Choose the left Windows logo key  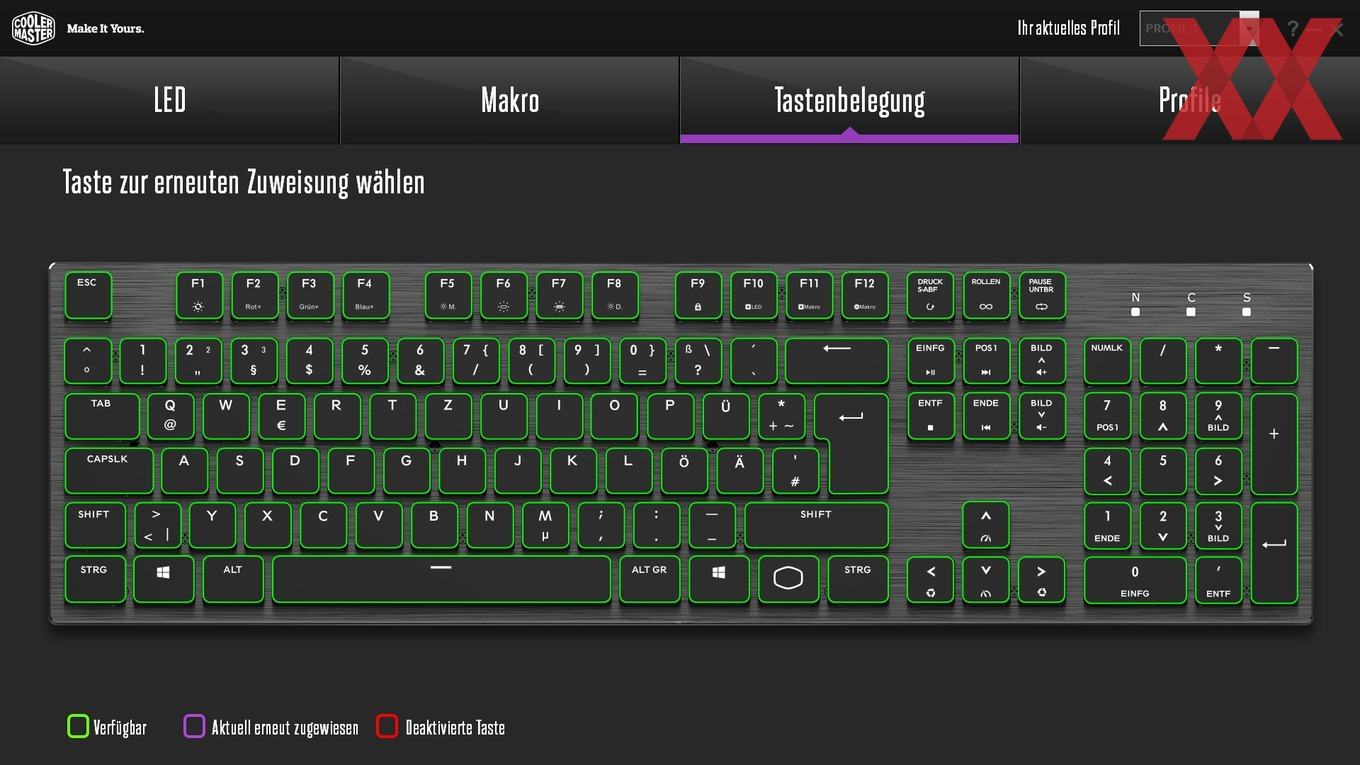coord(163,579)
